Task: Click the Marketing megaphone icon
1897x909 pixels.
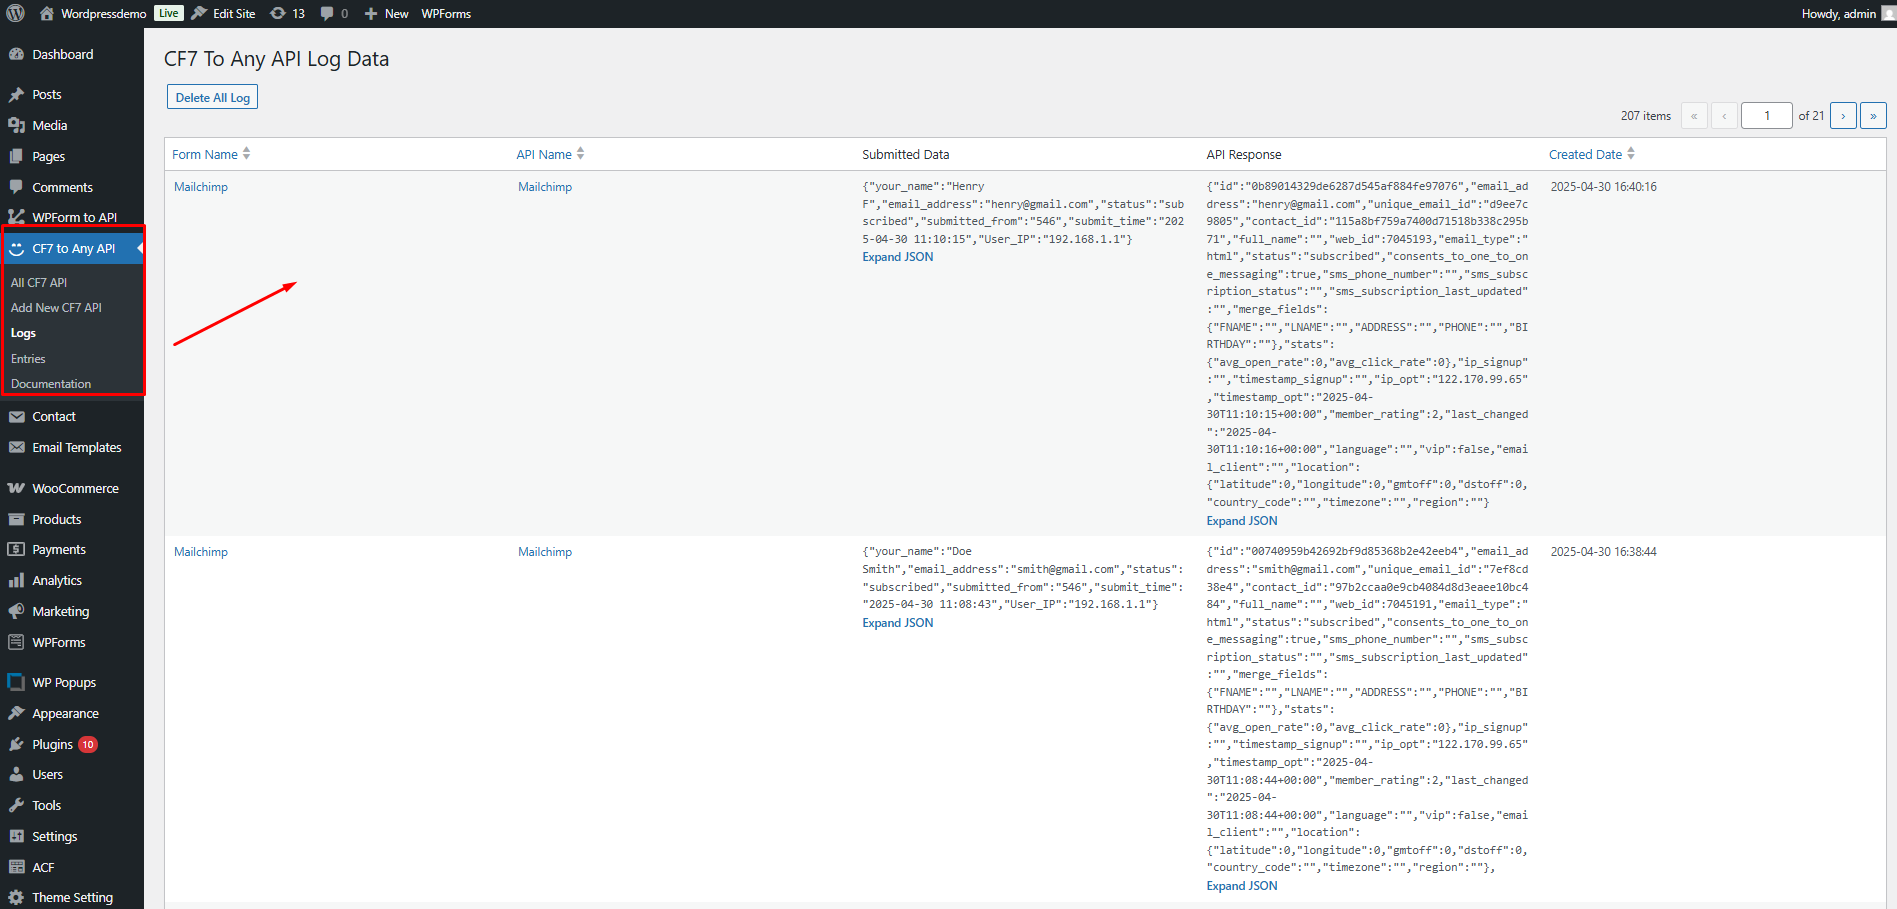Action: click(x=16, y=611)
